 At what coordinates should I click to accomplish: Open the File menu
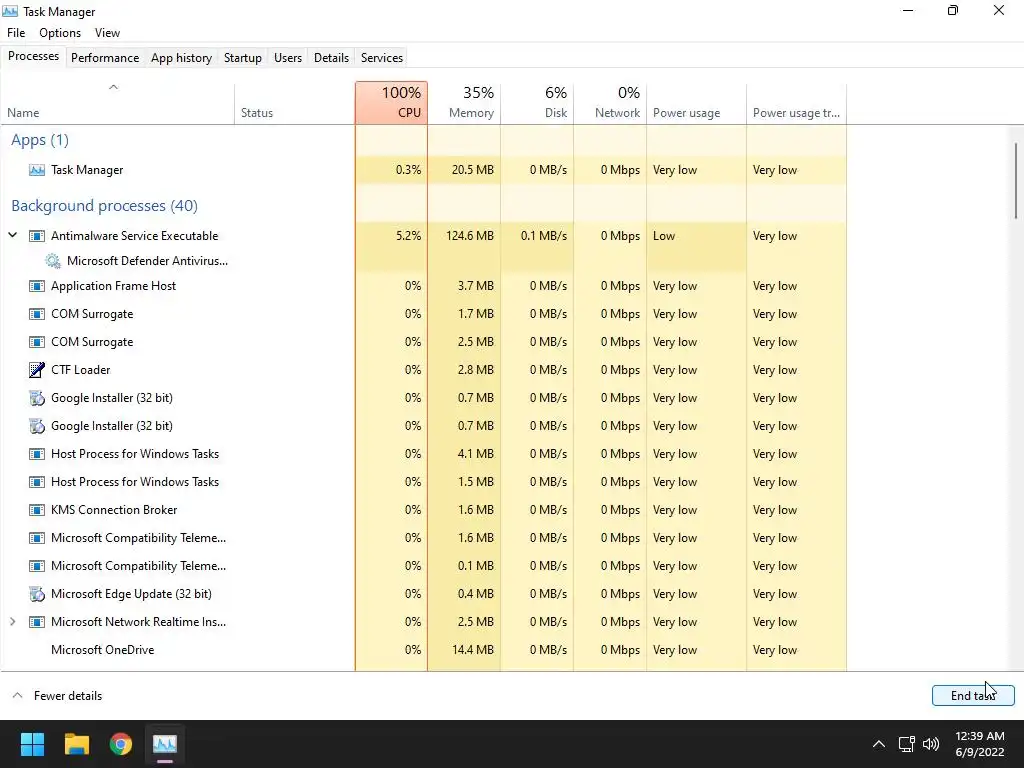point(16,33)
